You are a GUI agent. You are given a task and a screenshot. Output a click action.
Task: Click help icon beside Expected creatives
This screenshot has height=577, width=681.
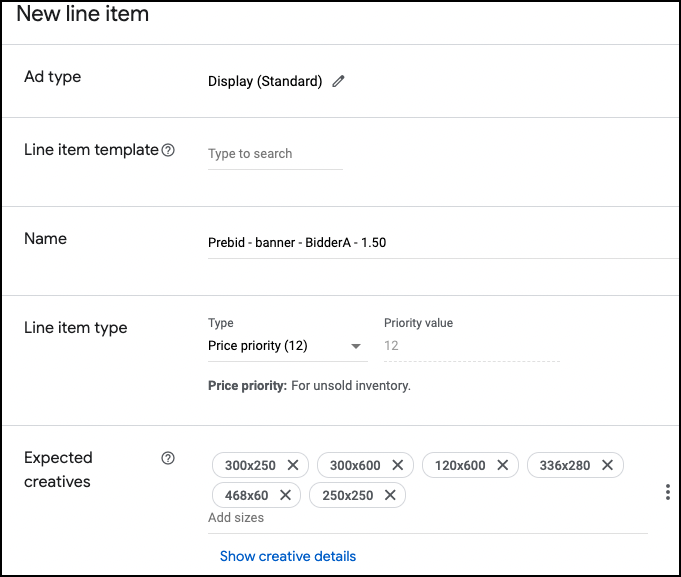click(x=168, y=458)
